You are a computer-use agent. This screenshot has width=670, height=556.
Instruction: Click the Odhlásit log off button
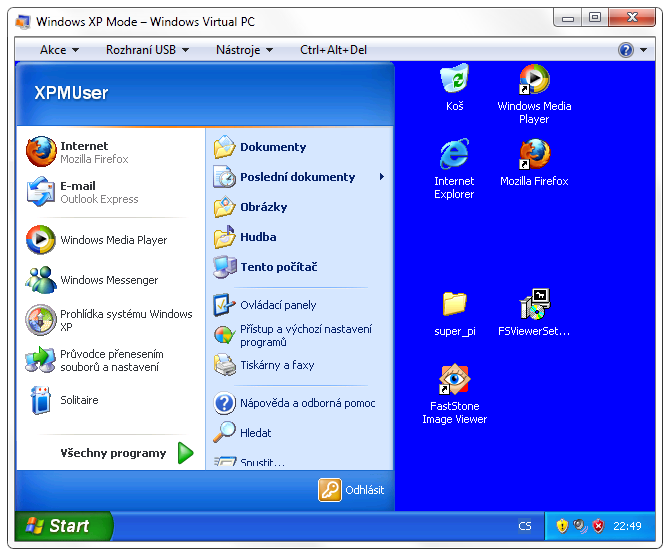351,490
